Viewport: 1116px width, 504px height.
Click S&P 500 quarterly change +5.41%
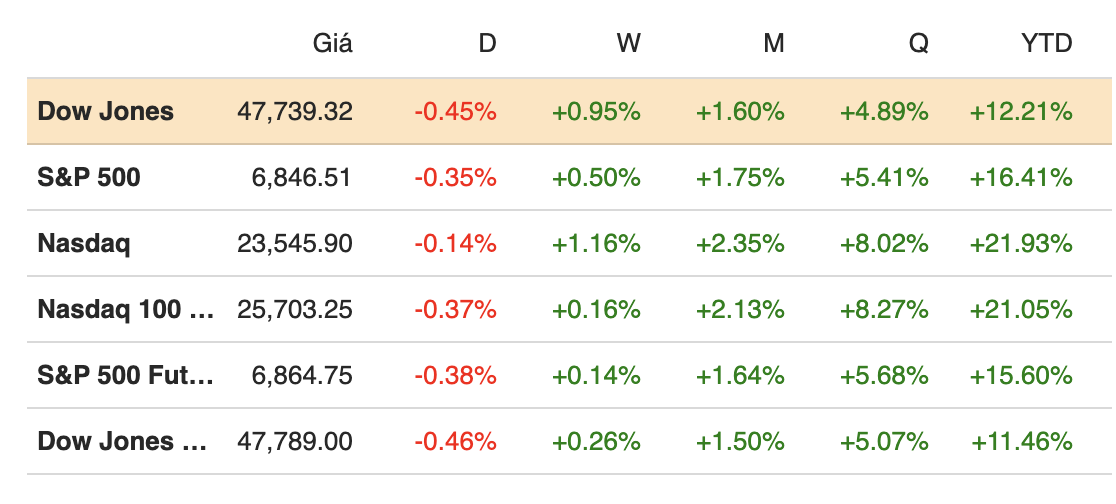(885, 177)
